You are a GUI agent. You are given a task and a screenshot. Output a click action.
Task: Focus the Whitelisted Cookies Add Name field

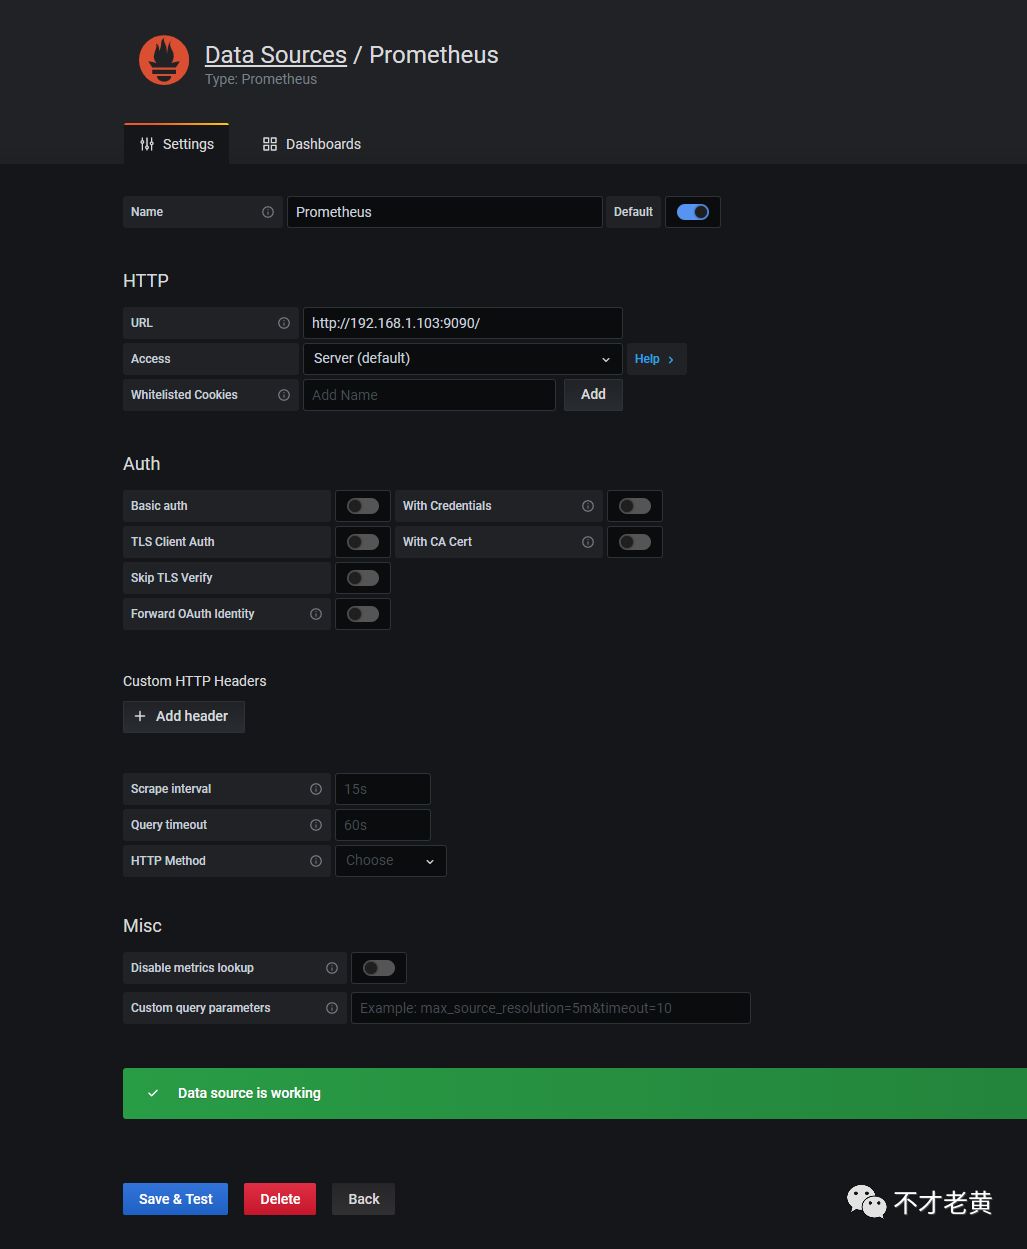click(429, 395)
